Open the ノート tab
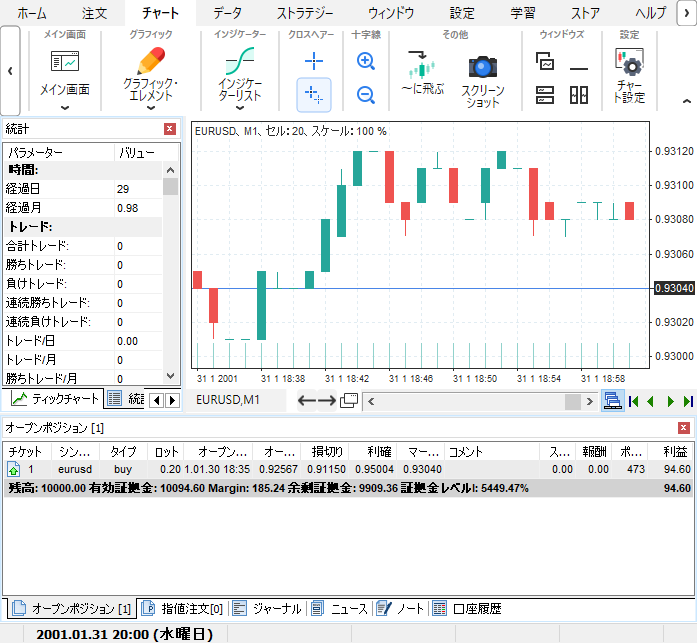 click(x=400, y=608)
